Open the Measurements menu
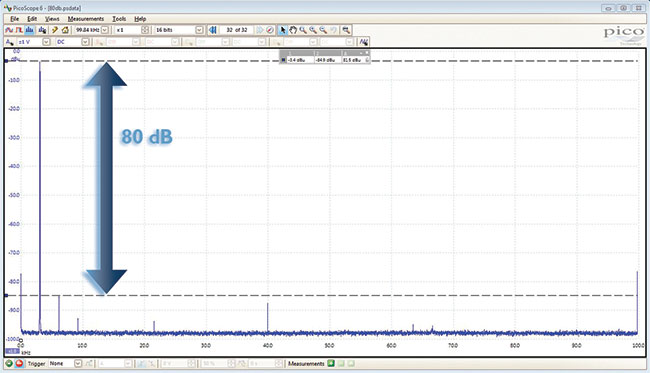 pyautogui.click(x=86, y=19)
